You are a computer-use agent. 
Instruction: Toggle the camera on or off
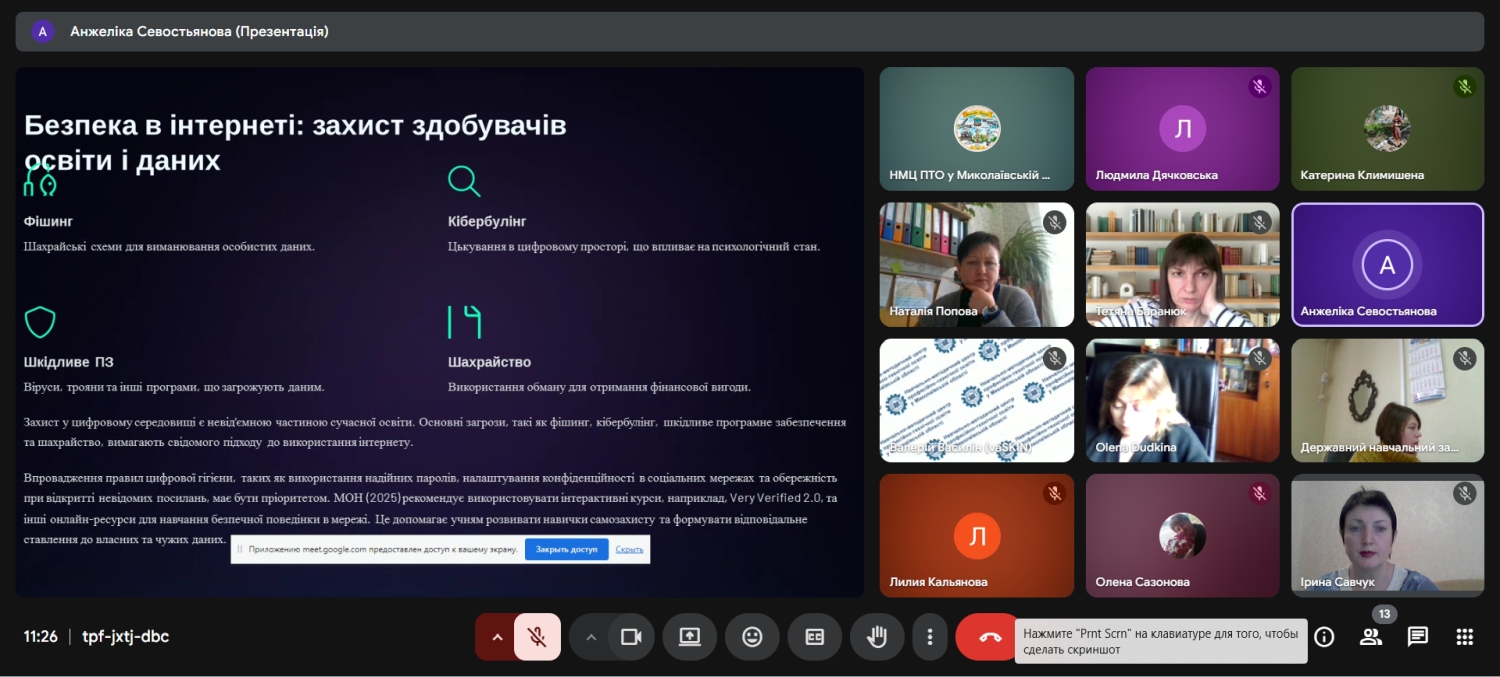[x=631, y=637]
